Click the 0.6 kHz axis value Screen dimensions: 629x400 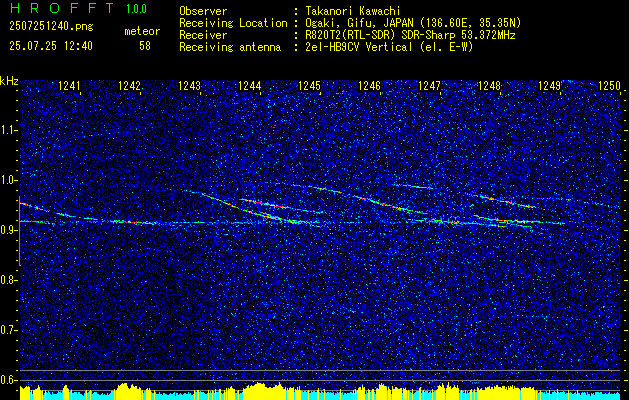coord(8,380)
